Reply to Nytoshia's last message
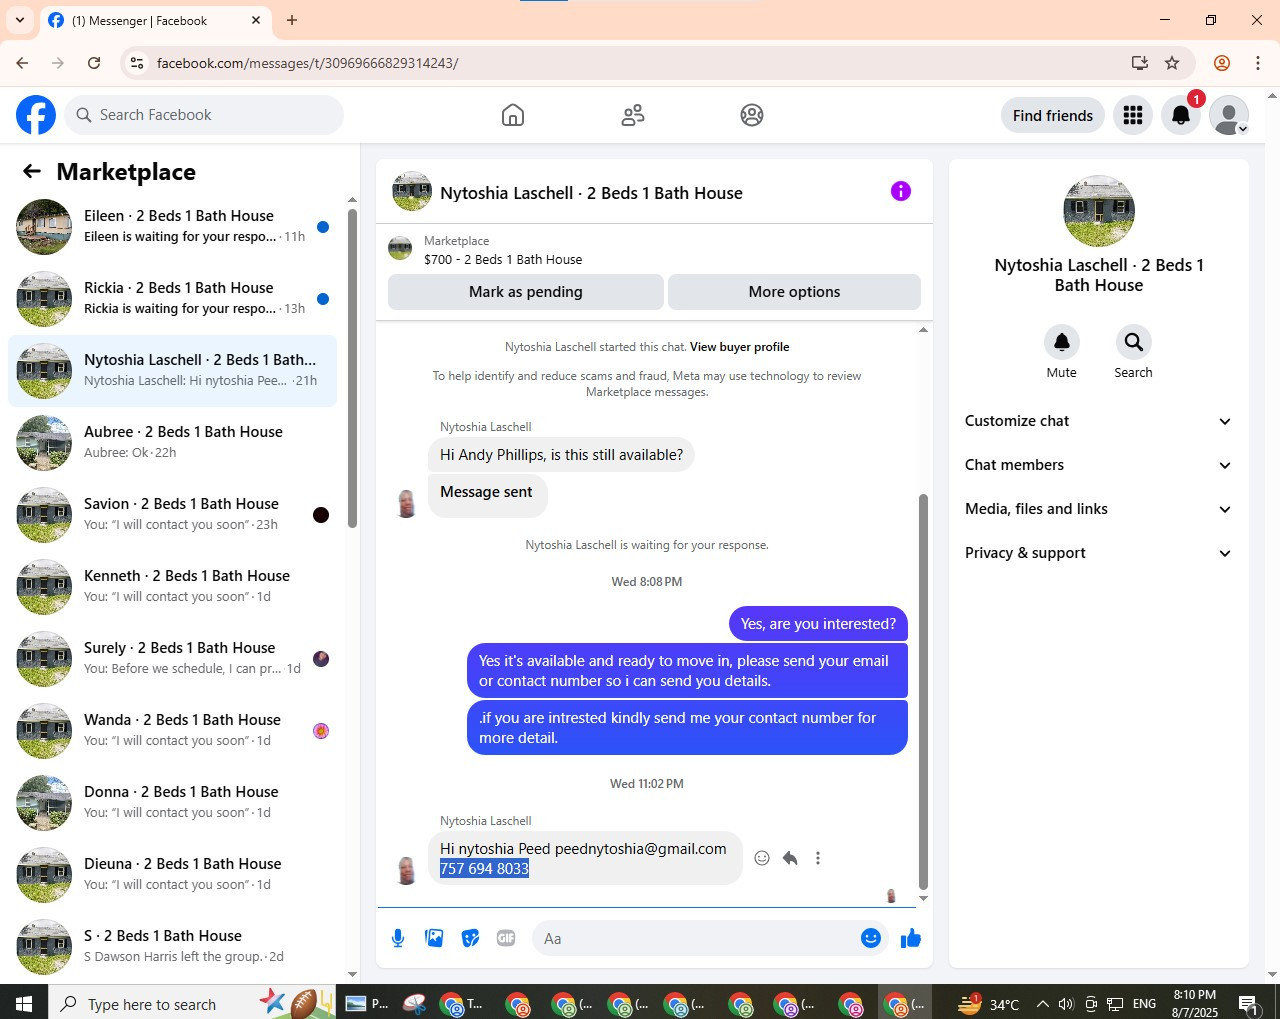Viewport: 1280px width, 1019px height. [790, 858]
